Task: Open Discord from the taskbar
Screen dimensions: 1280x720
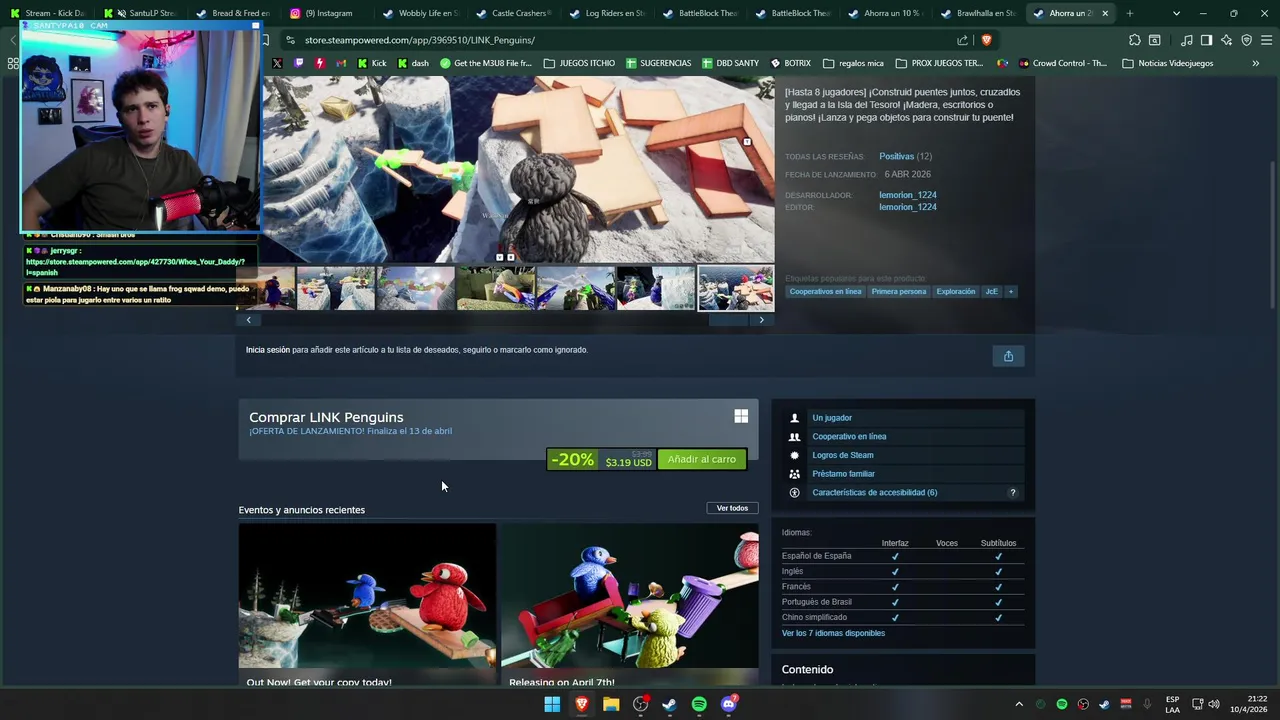Action: [729, 704]
